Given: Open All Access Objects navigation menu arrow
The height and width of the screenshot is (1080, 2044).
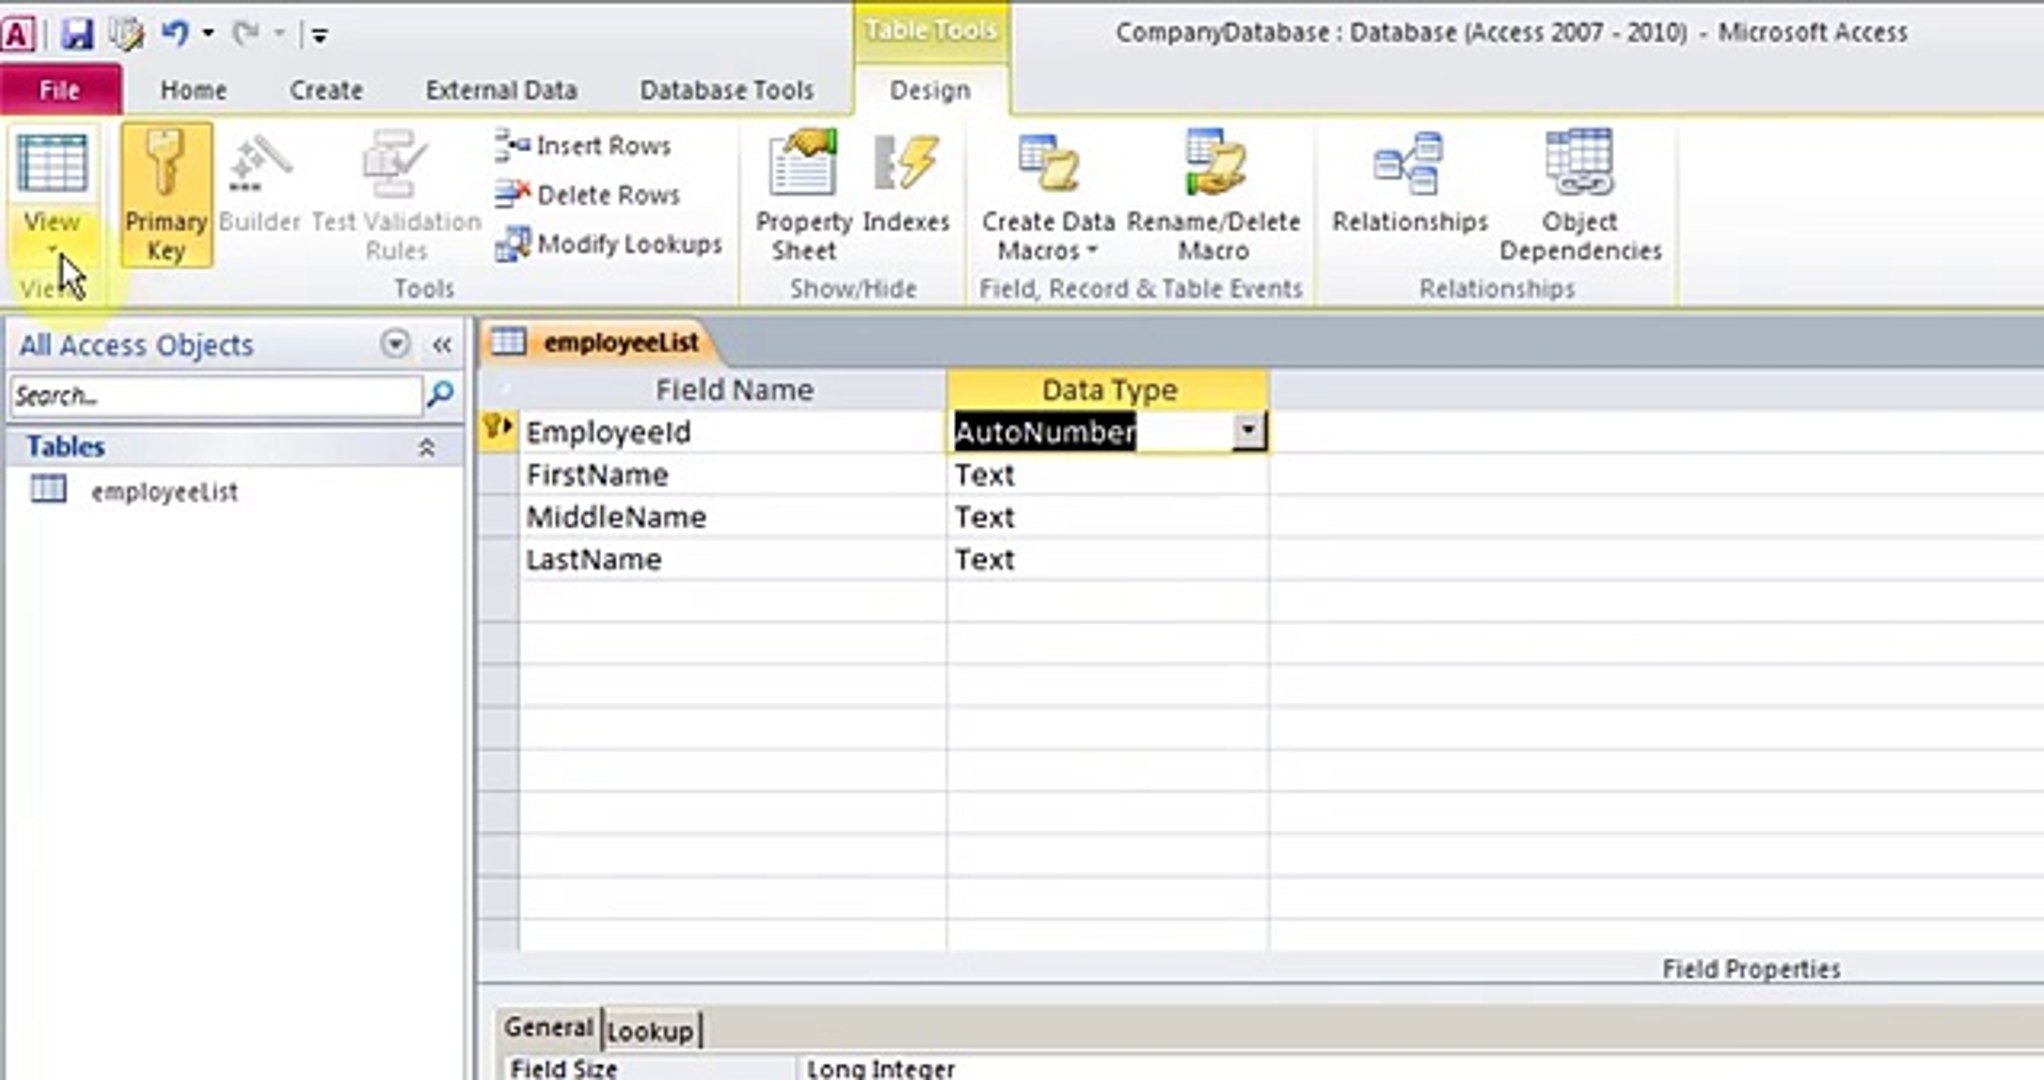Looking at the screenshot, I should pyautogui.click(x=395, y=345).
